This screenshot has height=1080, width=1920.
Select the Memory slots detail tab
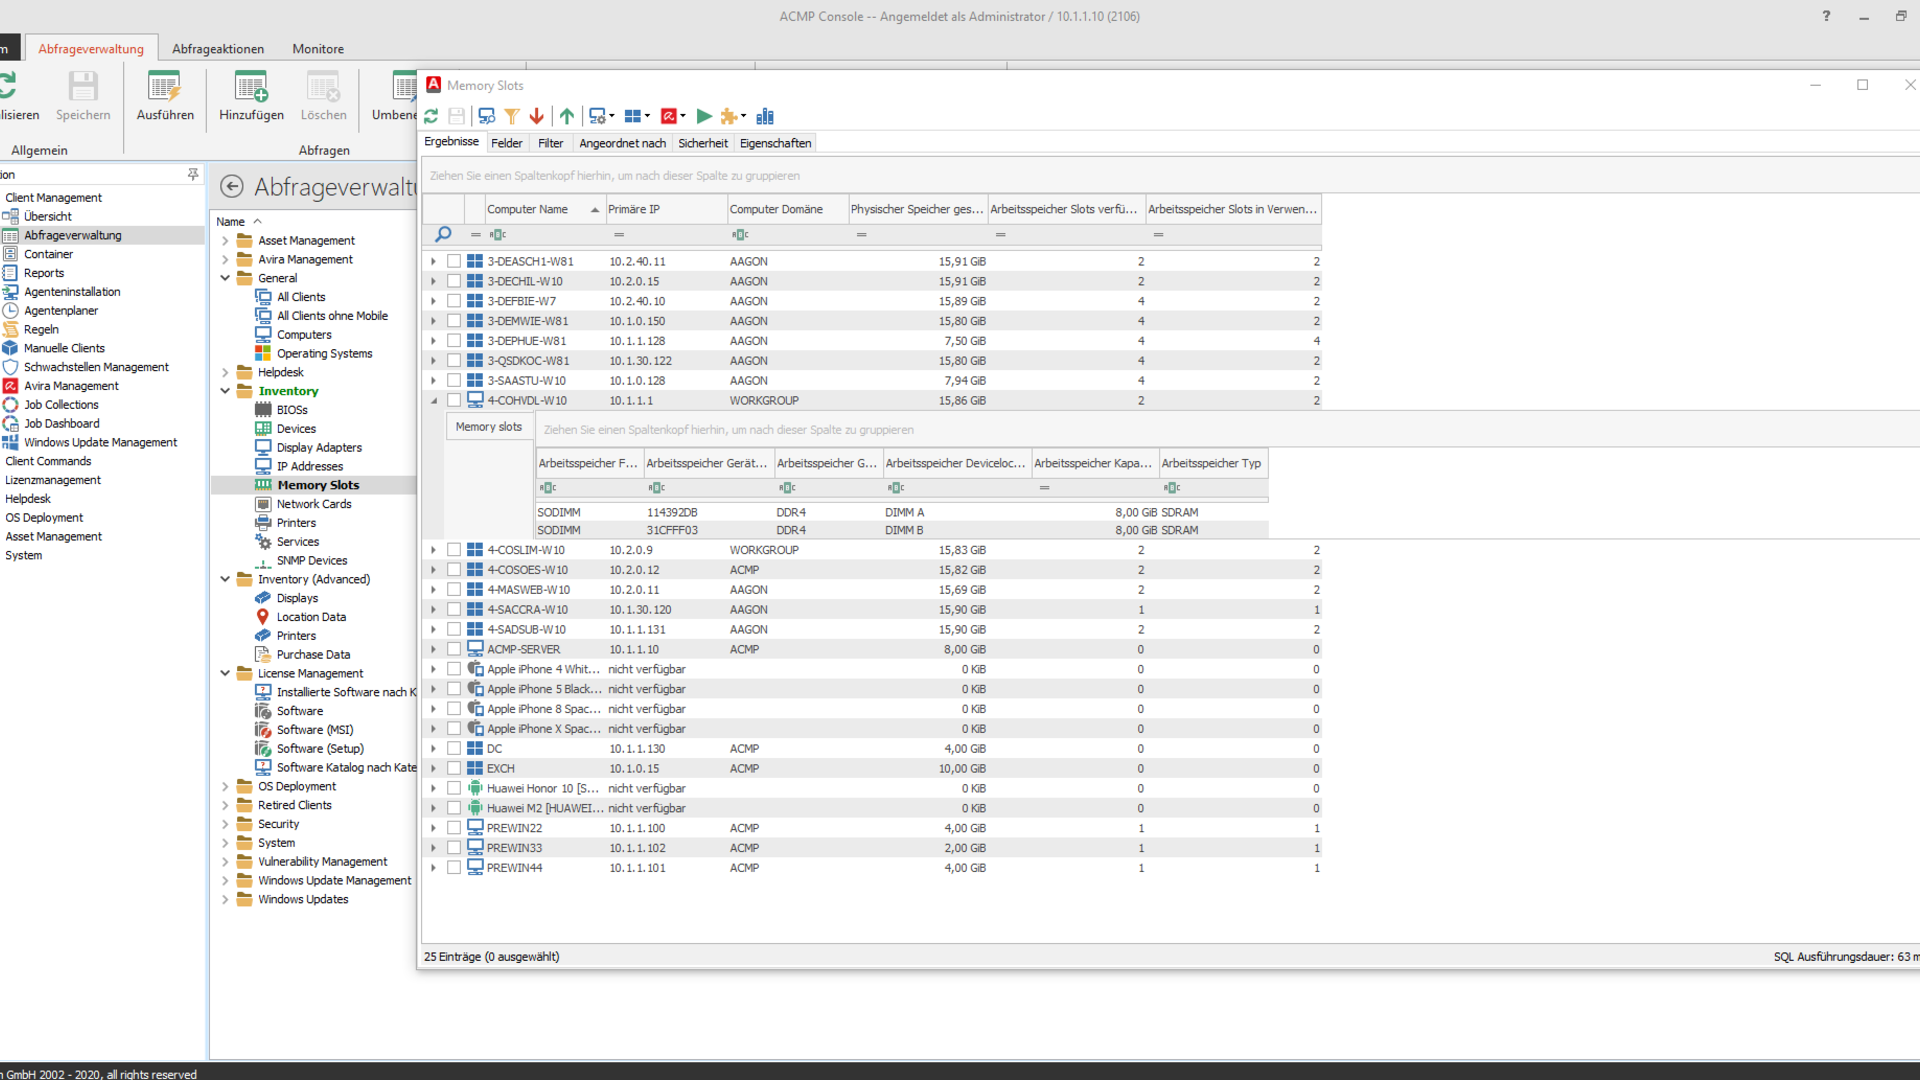[488, 427]
